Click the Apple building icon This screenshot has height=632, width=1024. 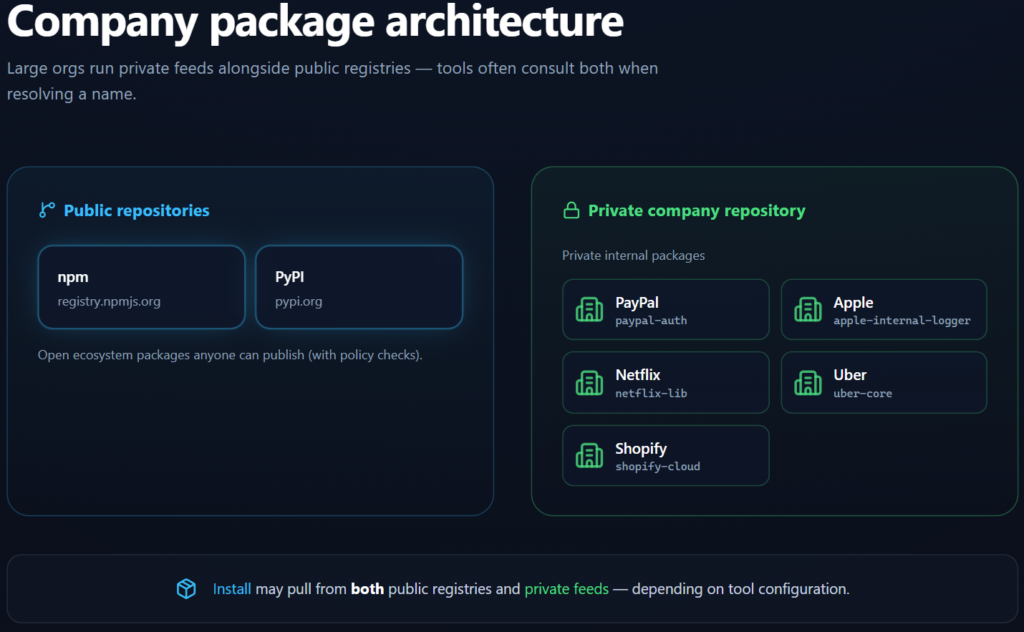point(807,310)
